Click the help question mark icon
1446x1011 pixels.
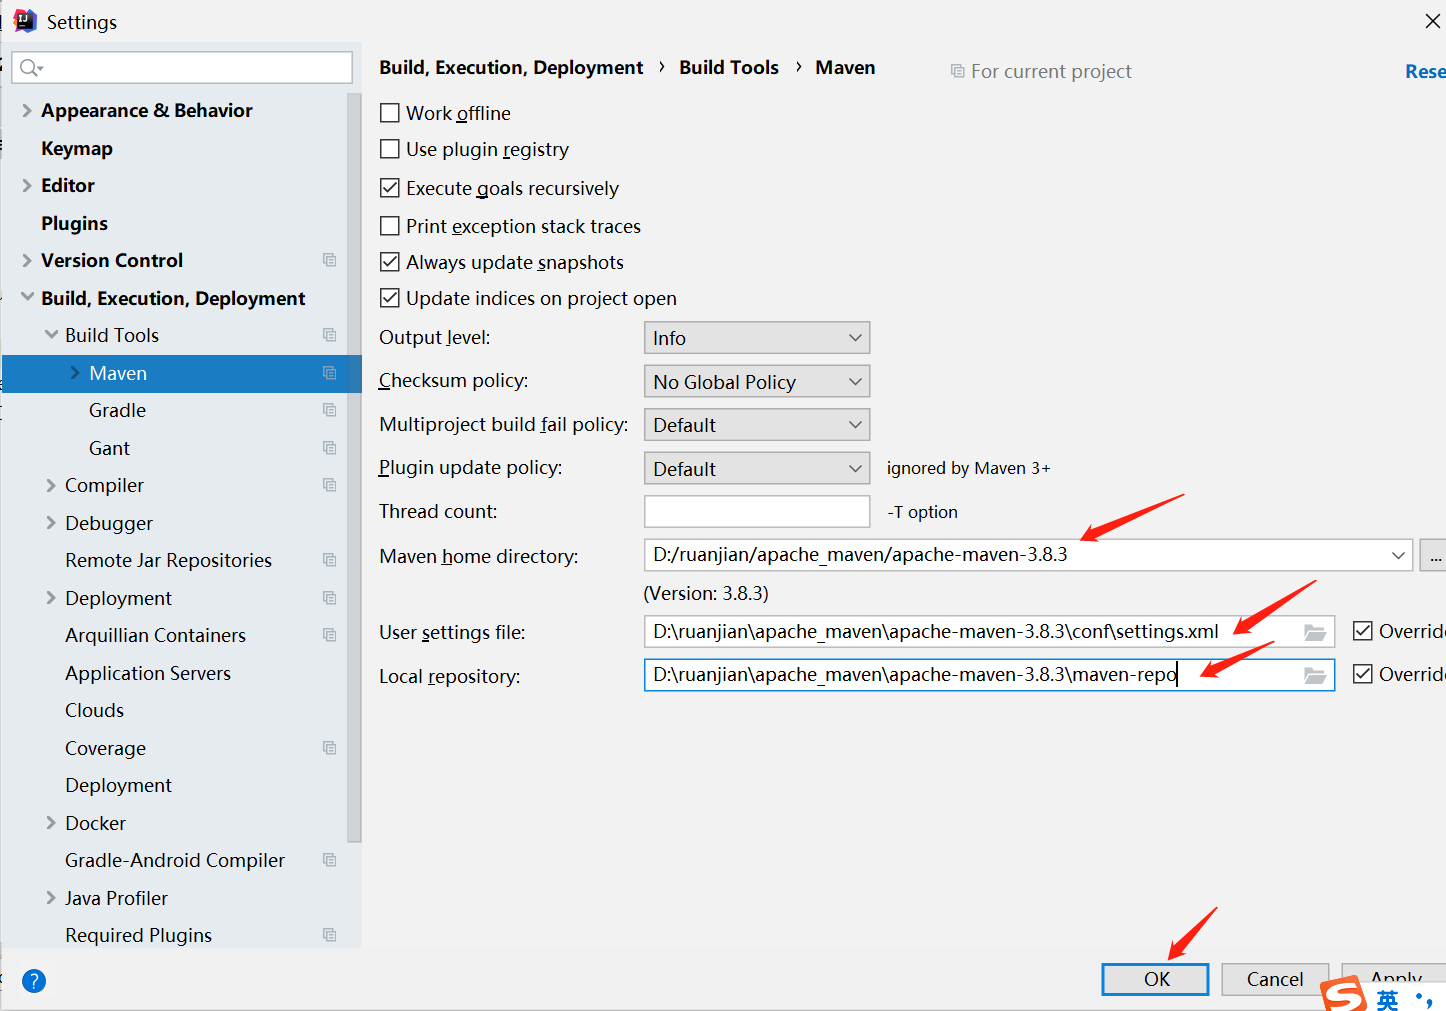tap(34, 981)
